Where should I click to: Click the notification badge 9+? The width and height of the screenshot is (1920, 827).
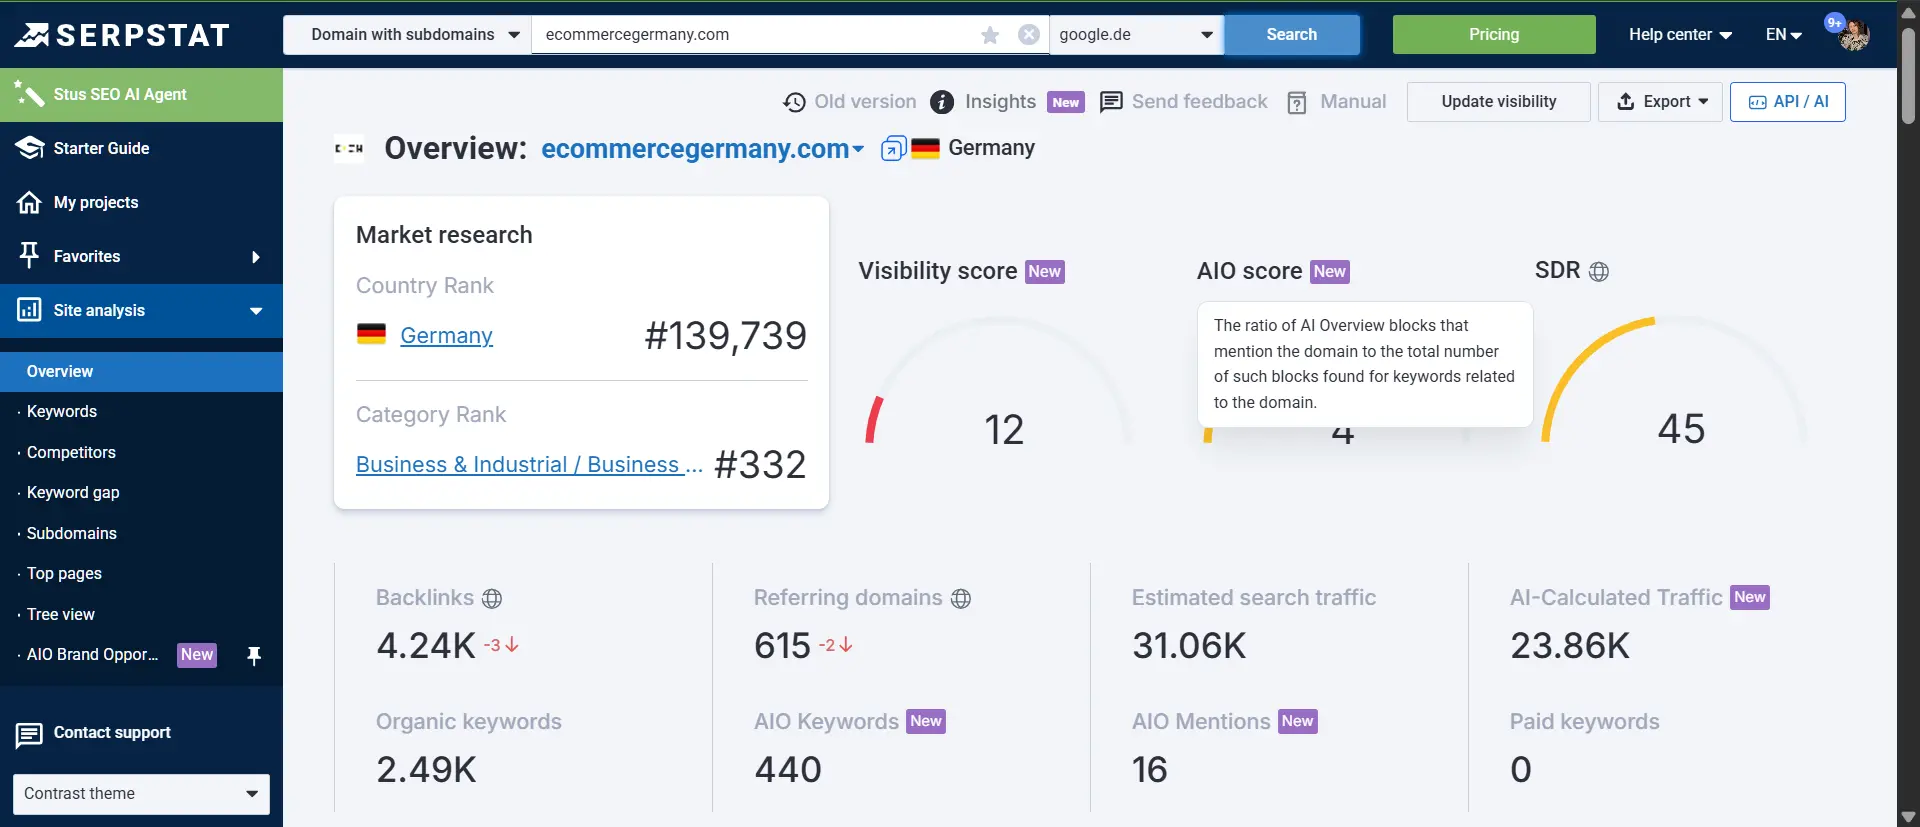1835,23
